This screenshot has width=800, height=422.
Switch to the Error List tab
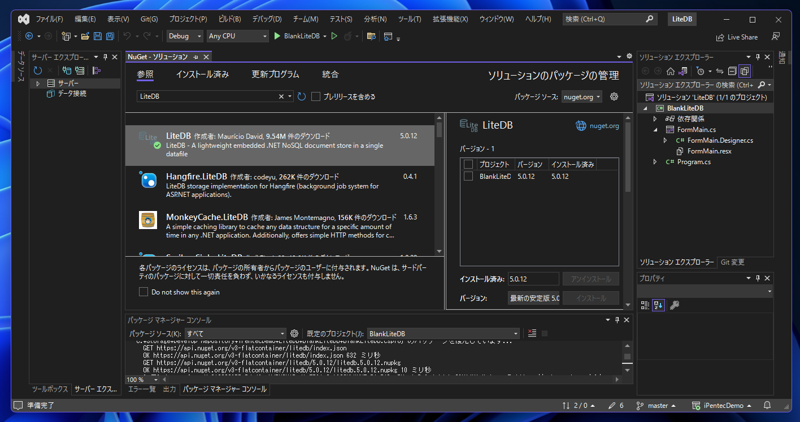[x=141, y=389]
